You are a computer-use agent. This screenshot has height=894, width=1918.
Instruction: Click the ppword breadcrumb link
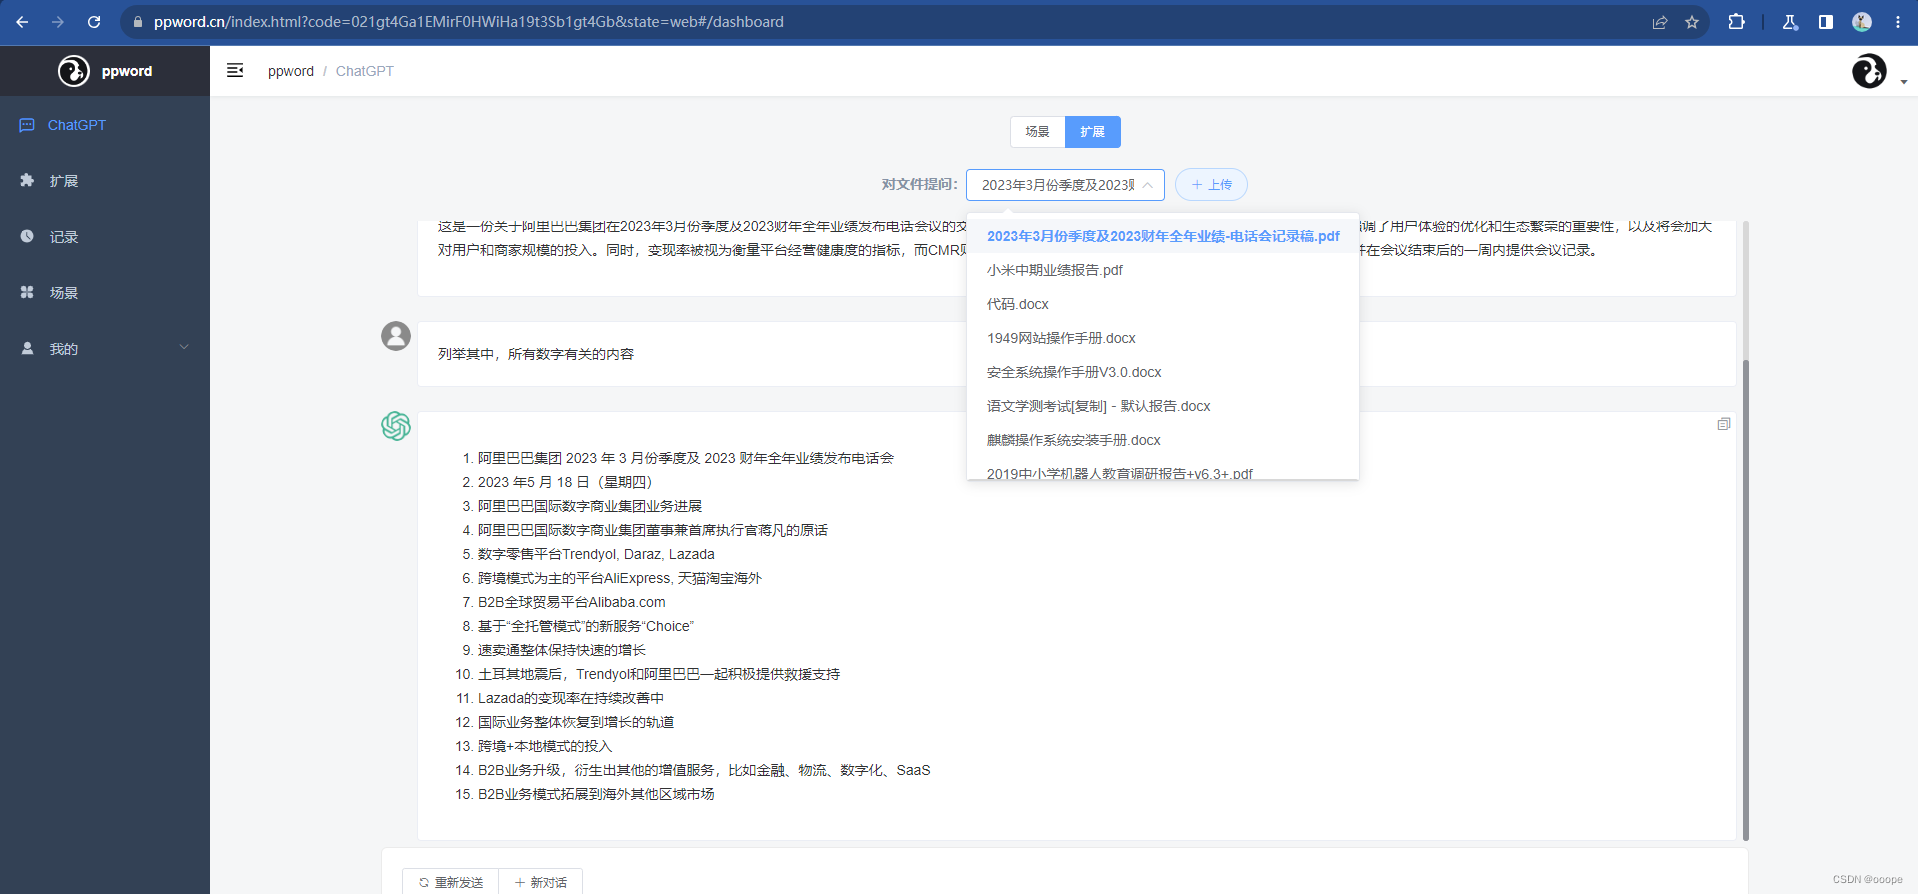click(291, 71)
